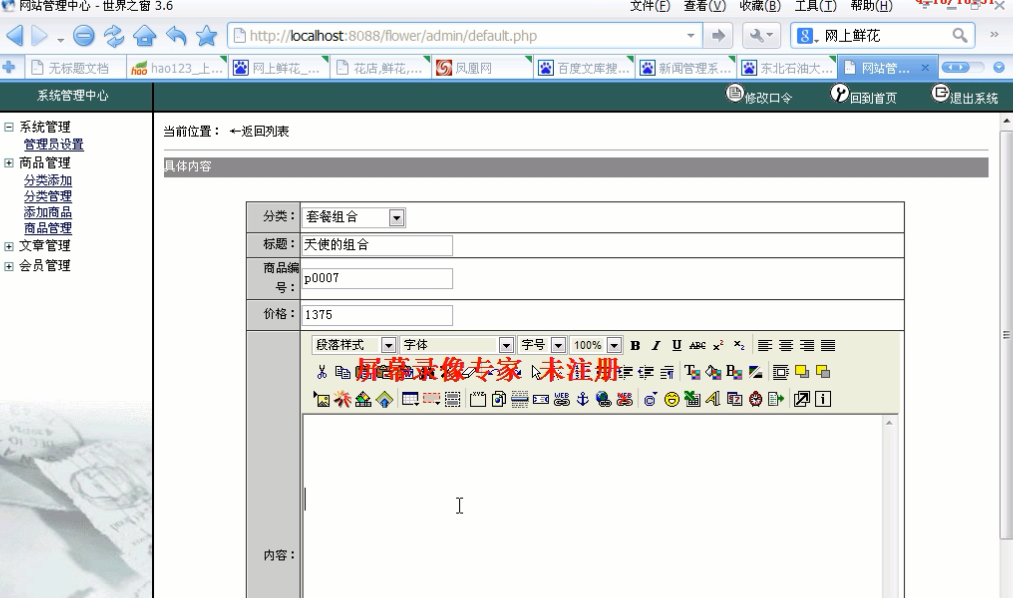Screen dimensions: 1013x598
Task: Insert an image via the picture icon
Action: click(x=321, y=399)
